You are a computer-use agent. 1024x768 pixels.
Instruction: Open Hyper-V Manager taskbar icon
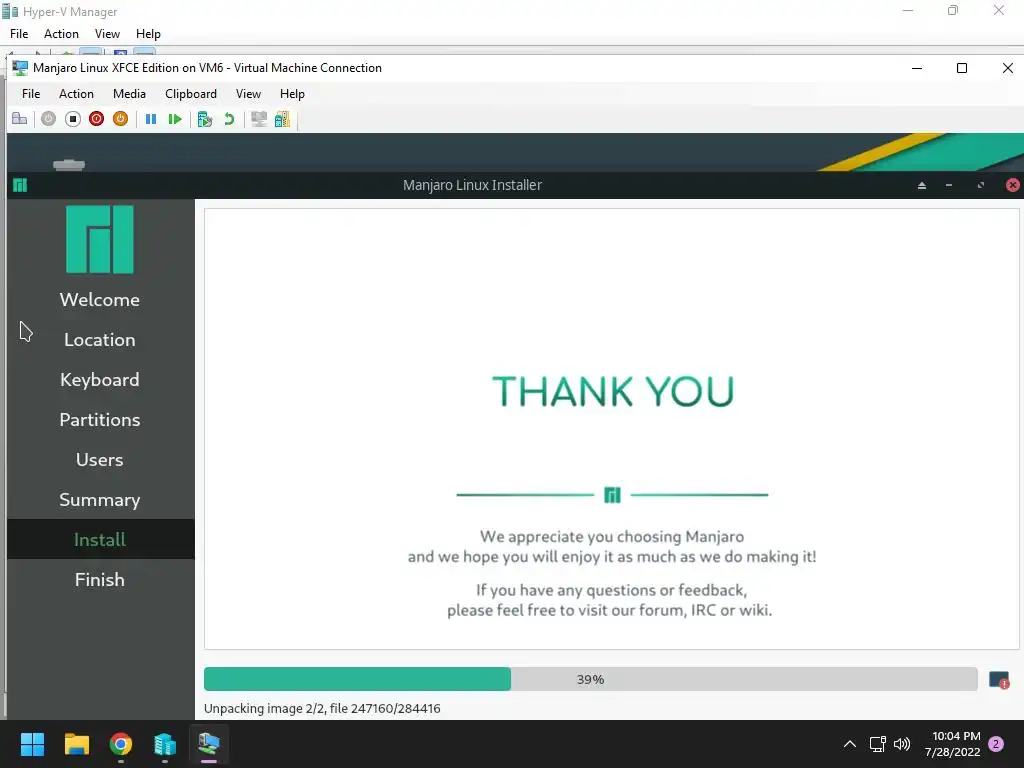(x=165, y=744)
